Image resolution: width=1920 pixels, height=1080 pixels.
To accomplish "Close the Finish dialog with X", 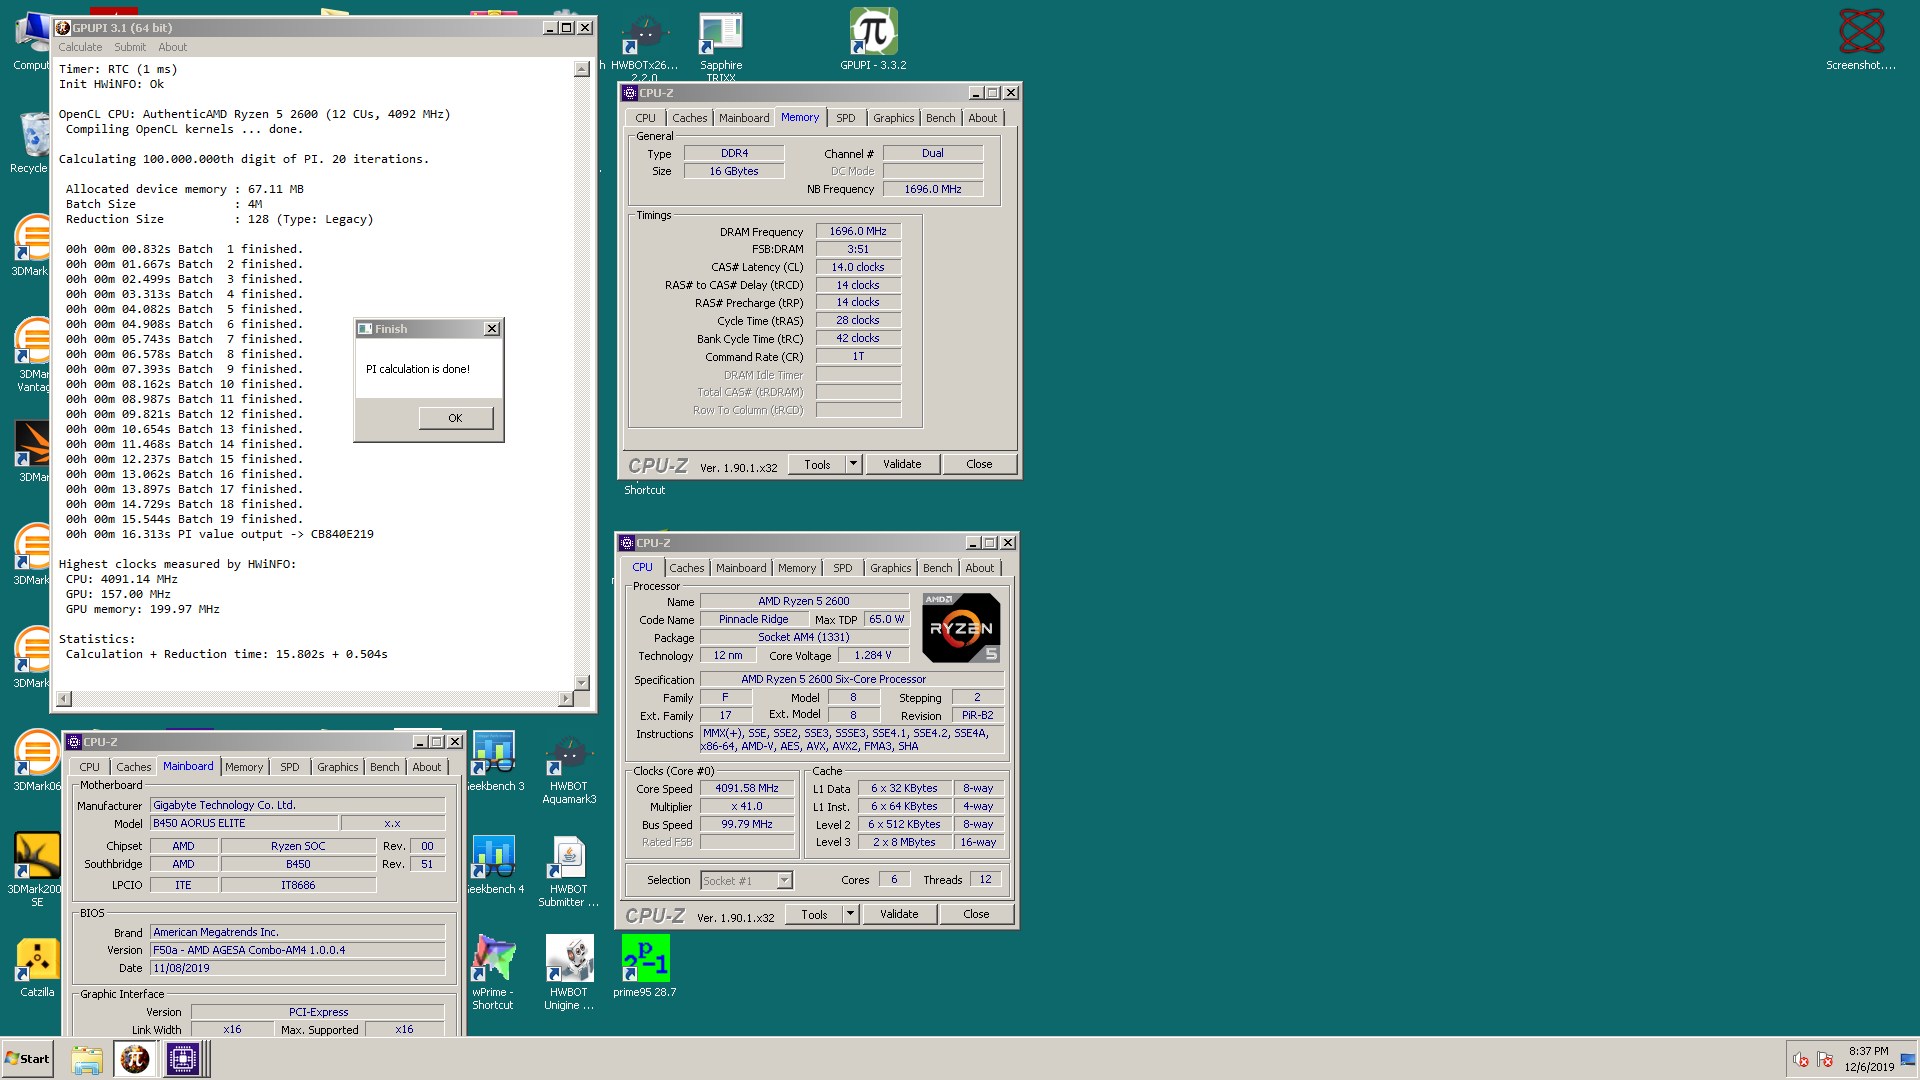I will (491, 329).
